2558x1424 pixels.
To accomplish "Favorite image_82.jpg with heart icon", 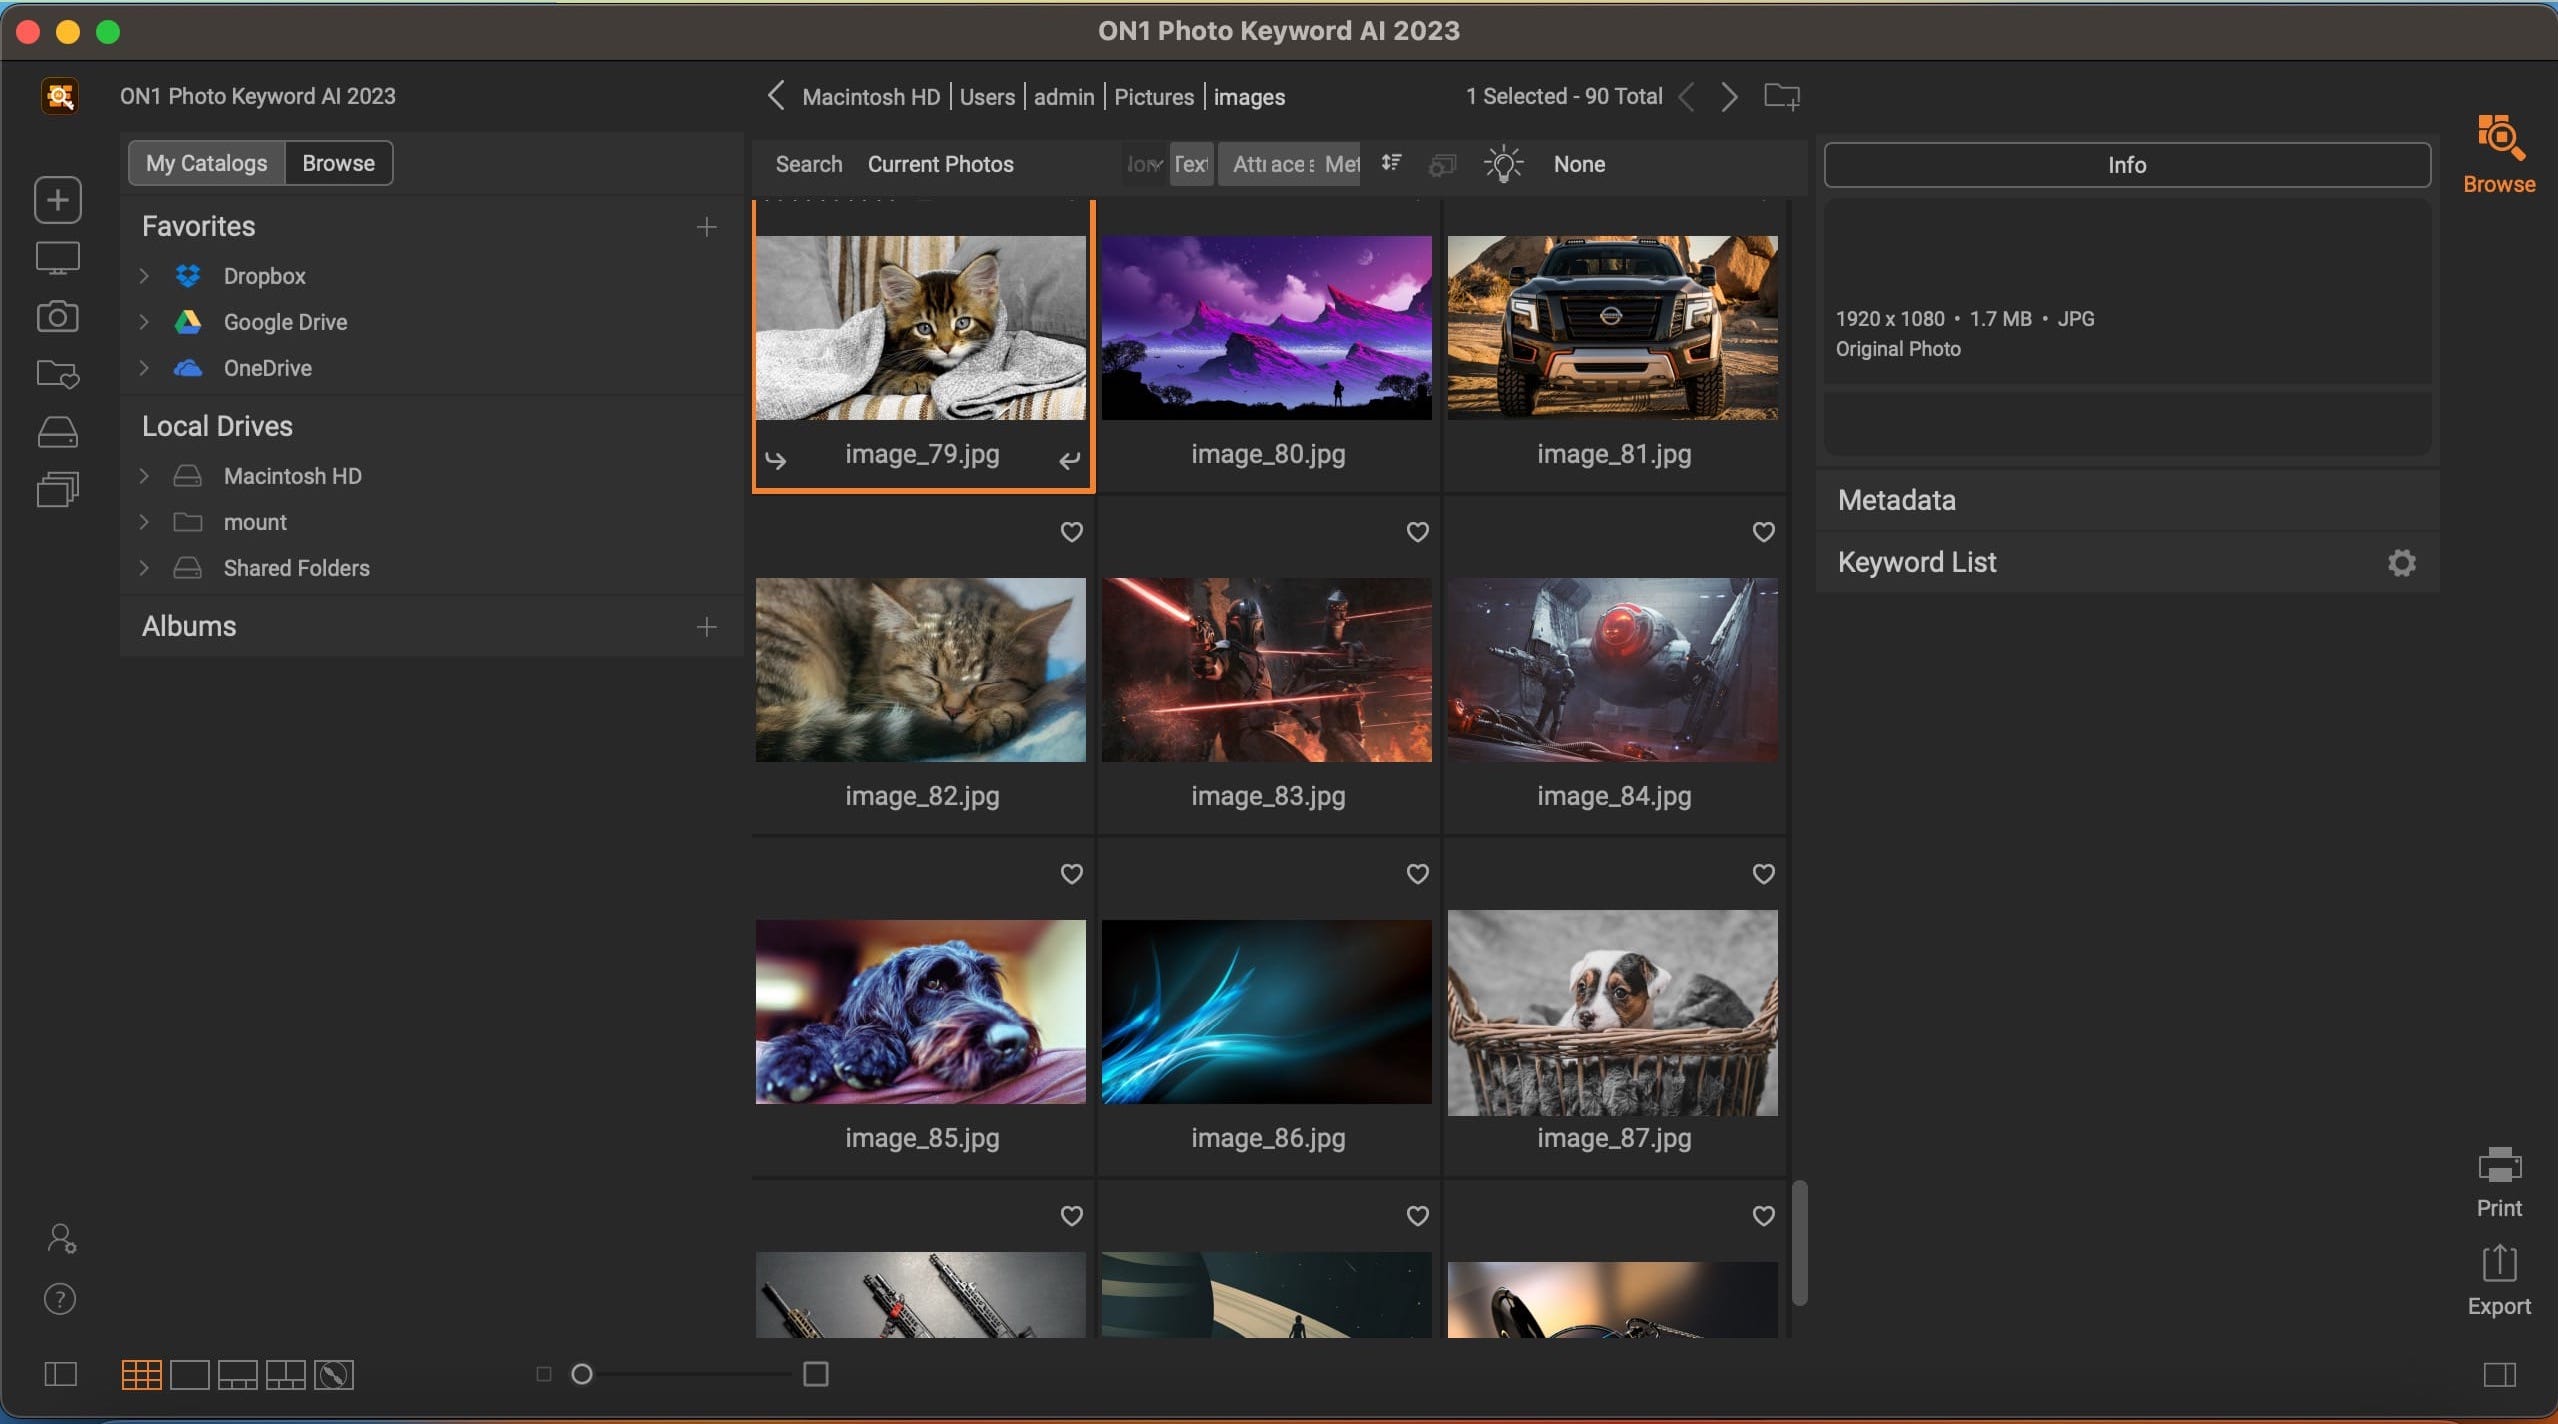I will coord(1071,532).
